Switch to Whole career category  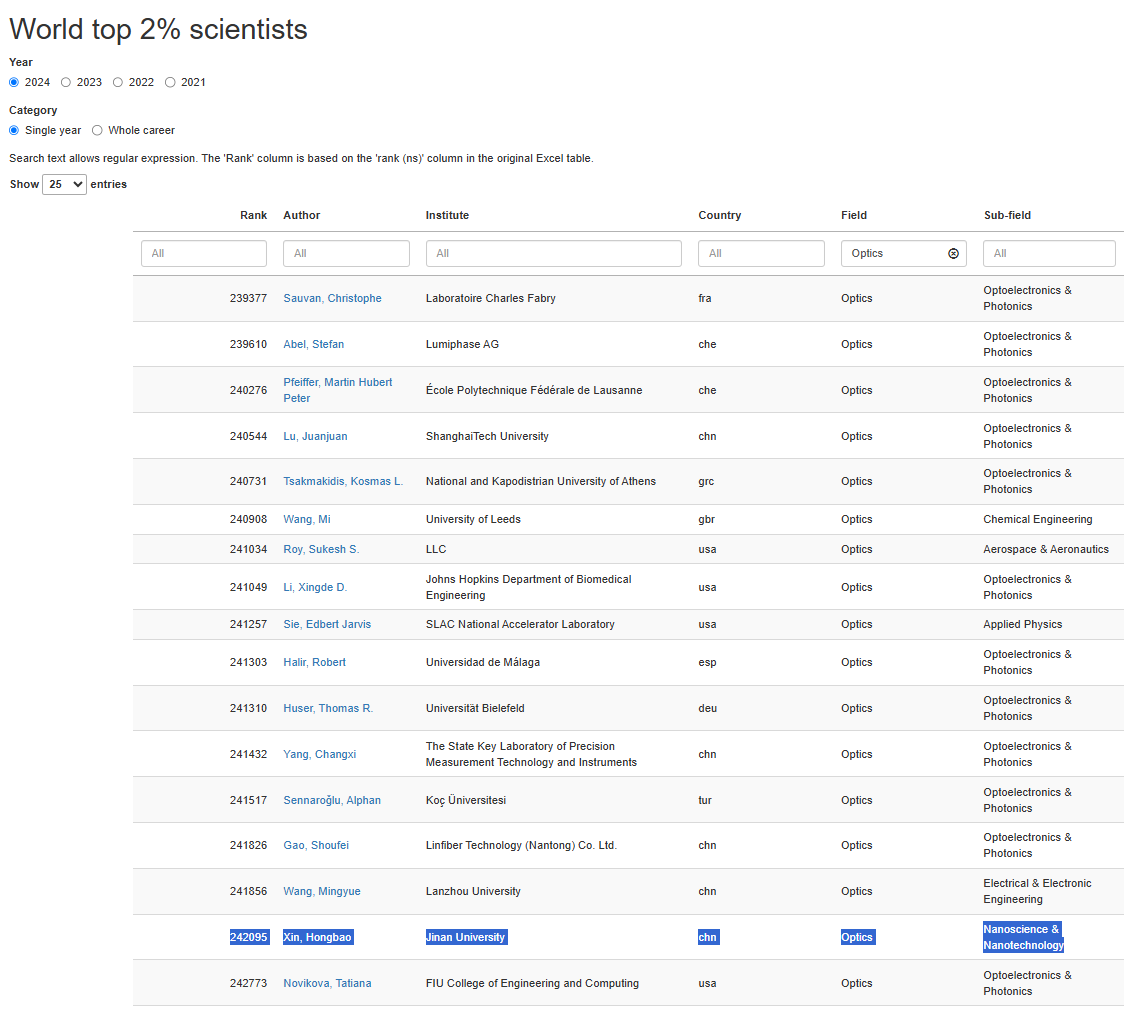[x=97, y=130]
